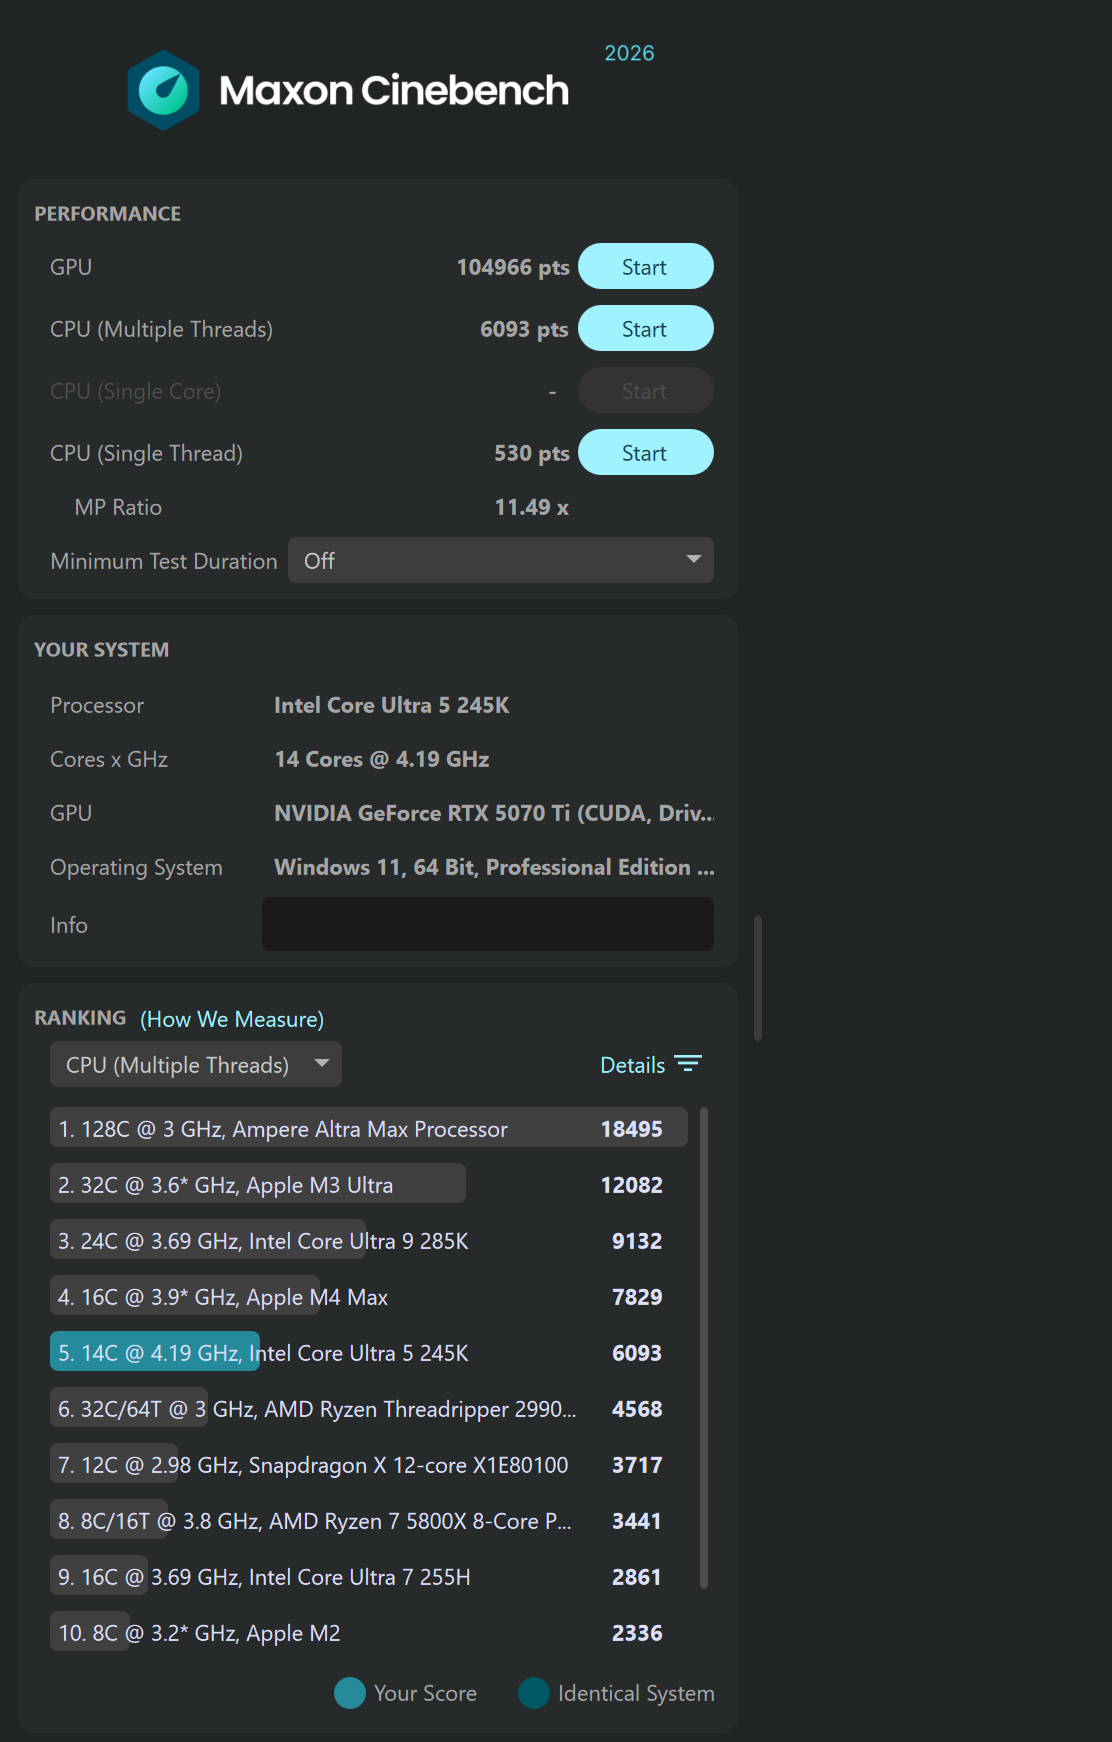Click the Windows 11 operating system value

[x=494, y=867]
